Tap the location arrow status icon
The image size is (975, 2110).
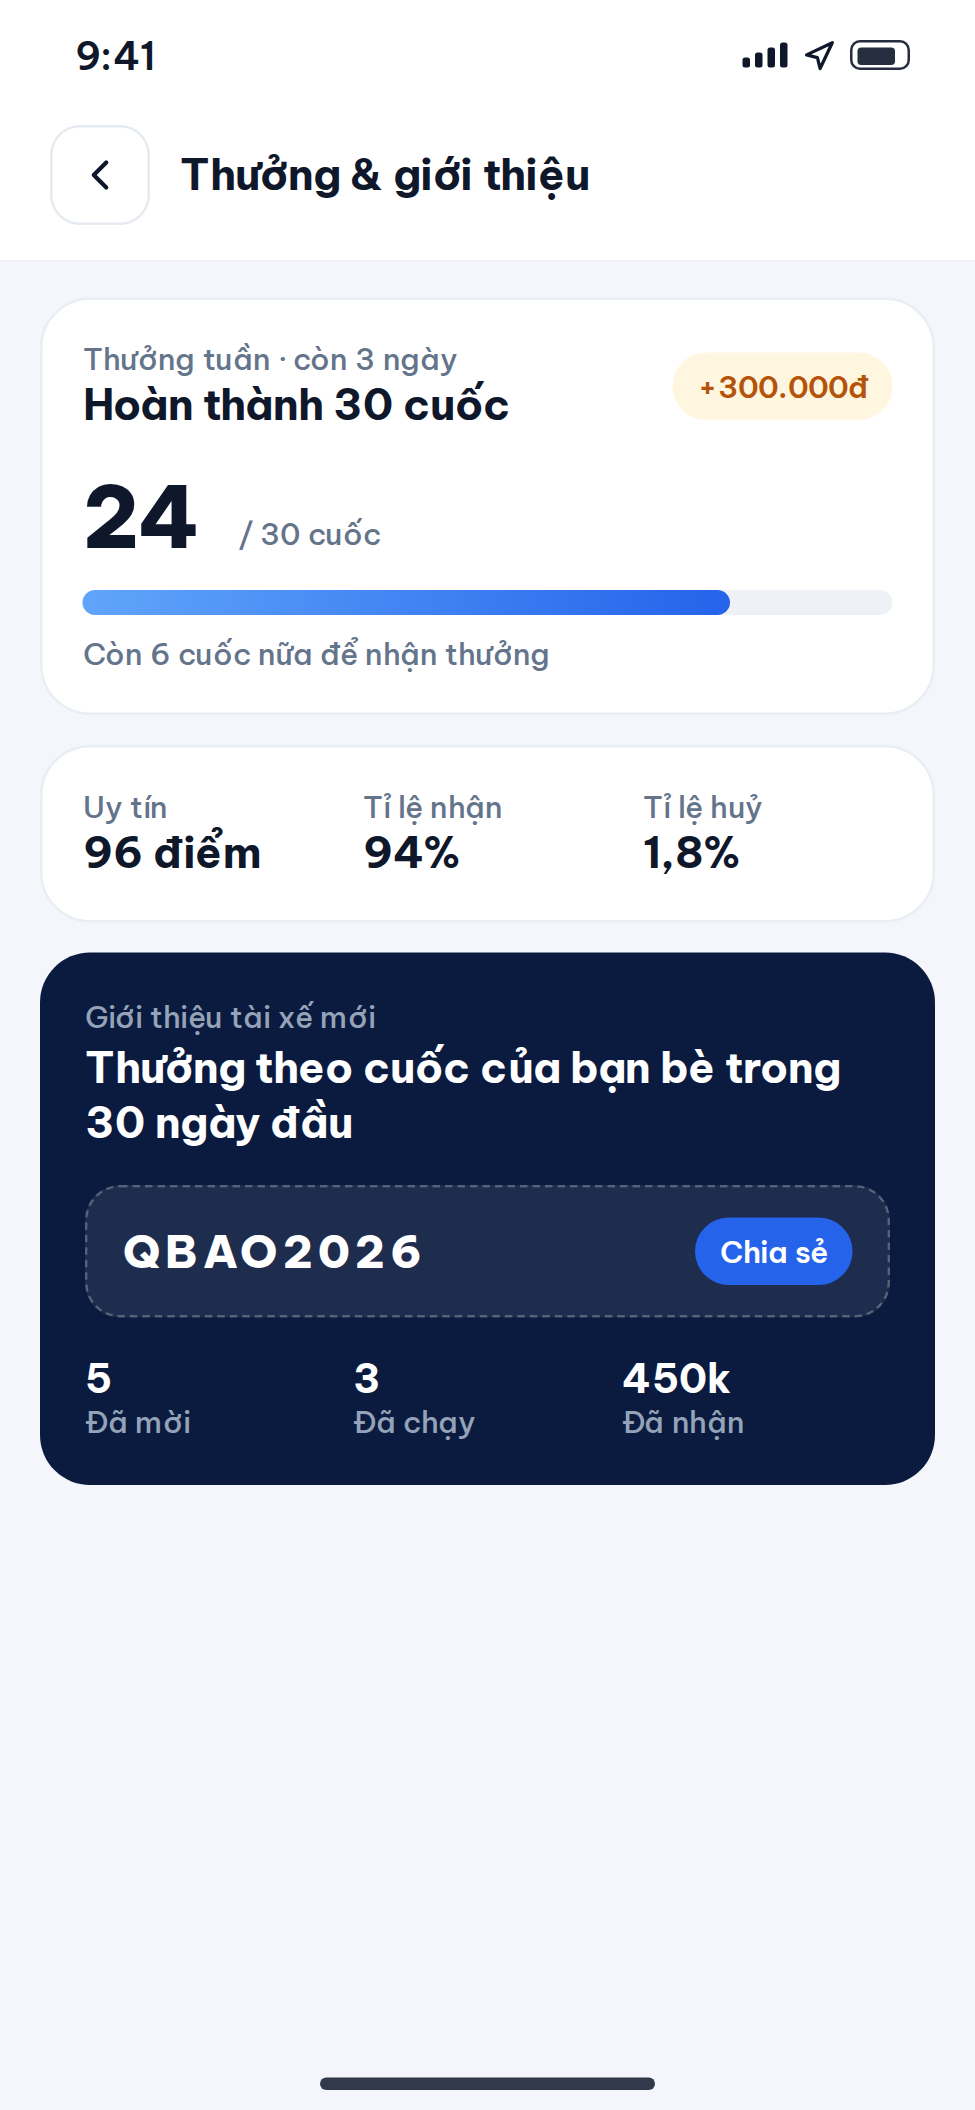(x=820, y=56)
